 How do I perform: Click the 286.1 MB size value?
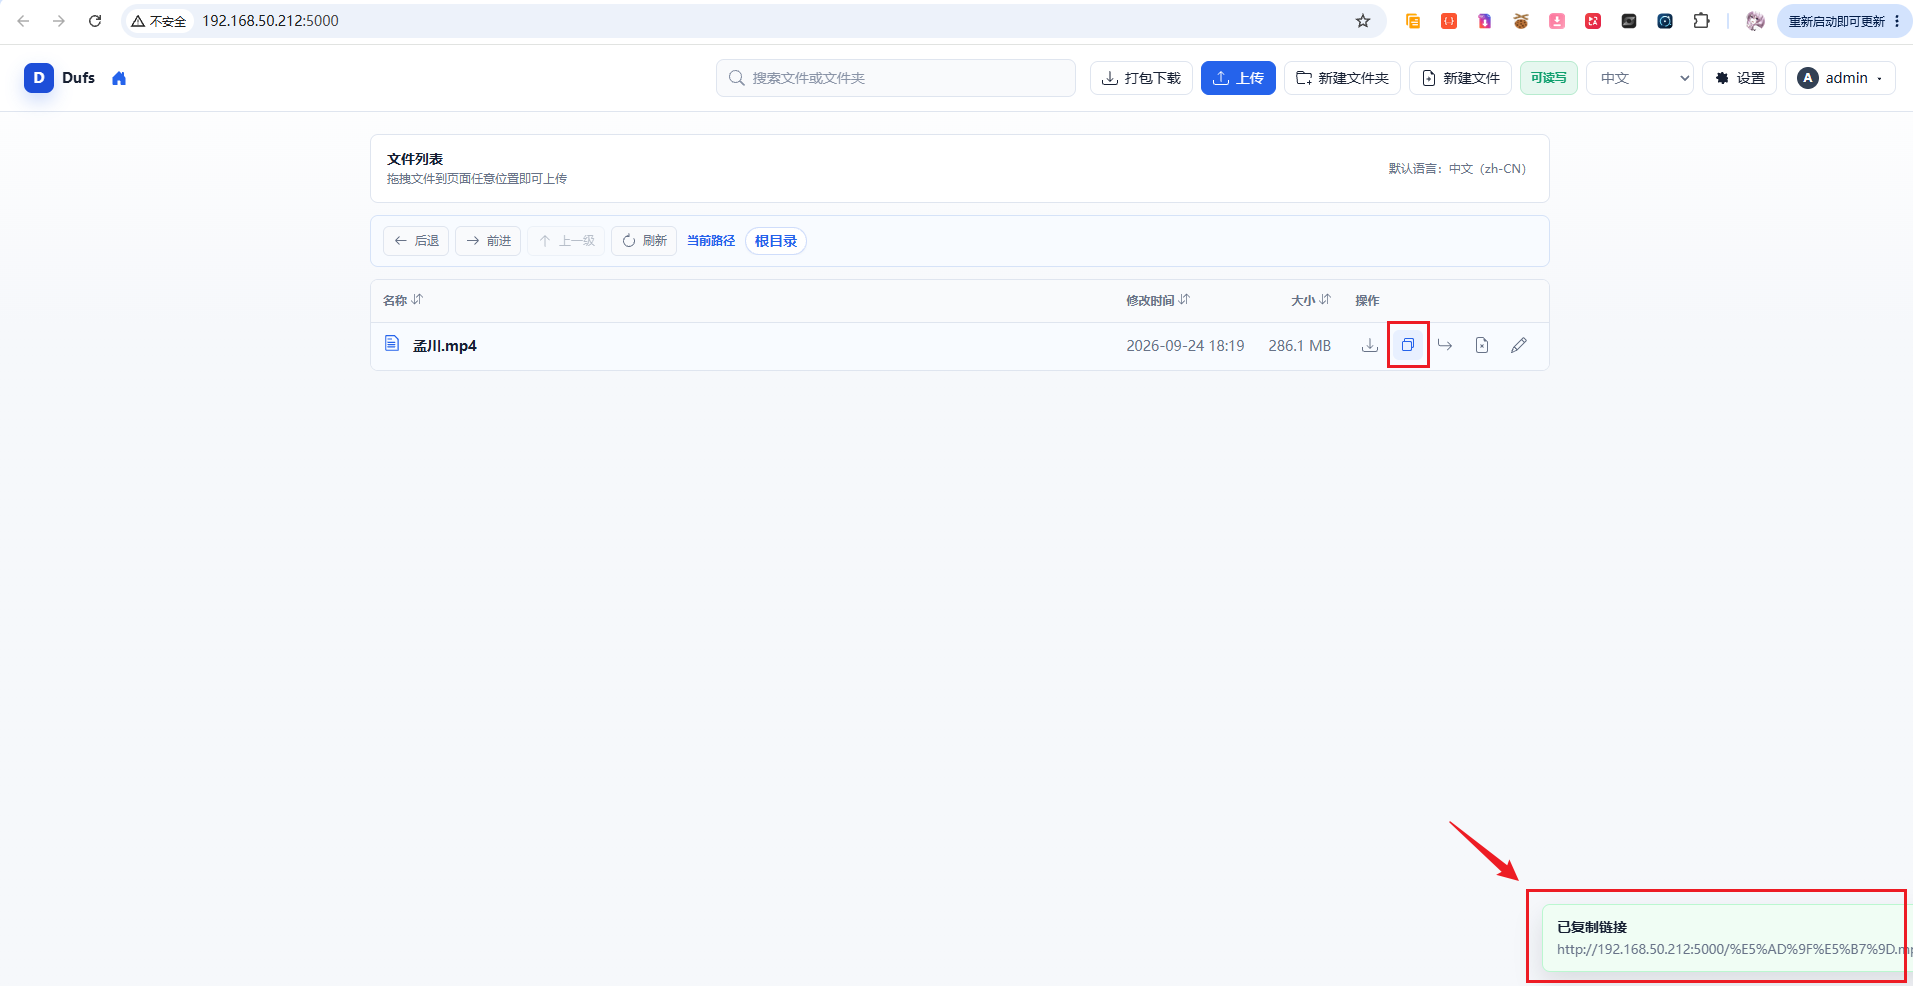coord(1300,346)
